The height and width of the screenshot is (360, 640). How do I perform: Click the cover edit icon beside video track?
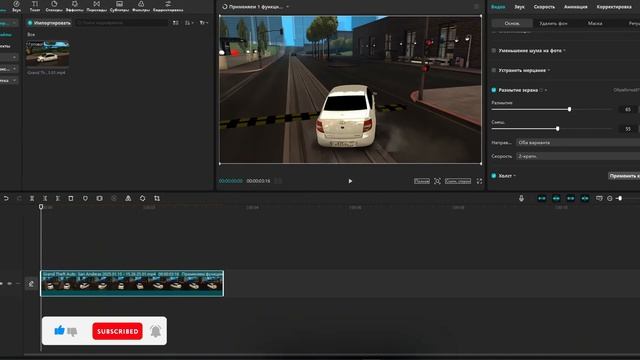click(31, 283)
